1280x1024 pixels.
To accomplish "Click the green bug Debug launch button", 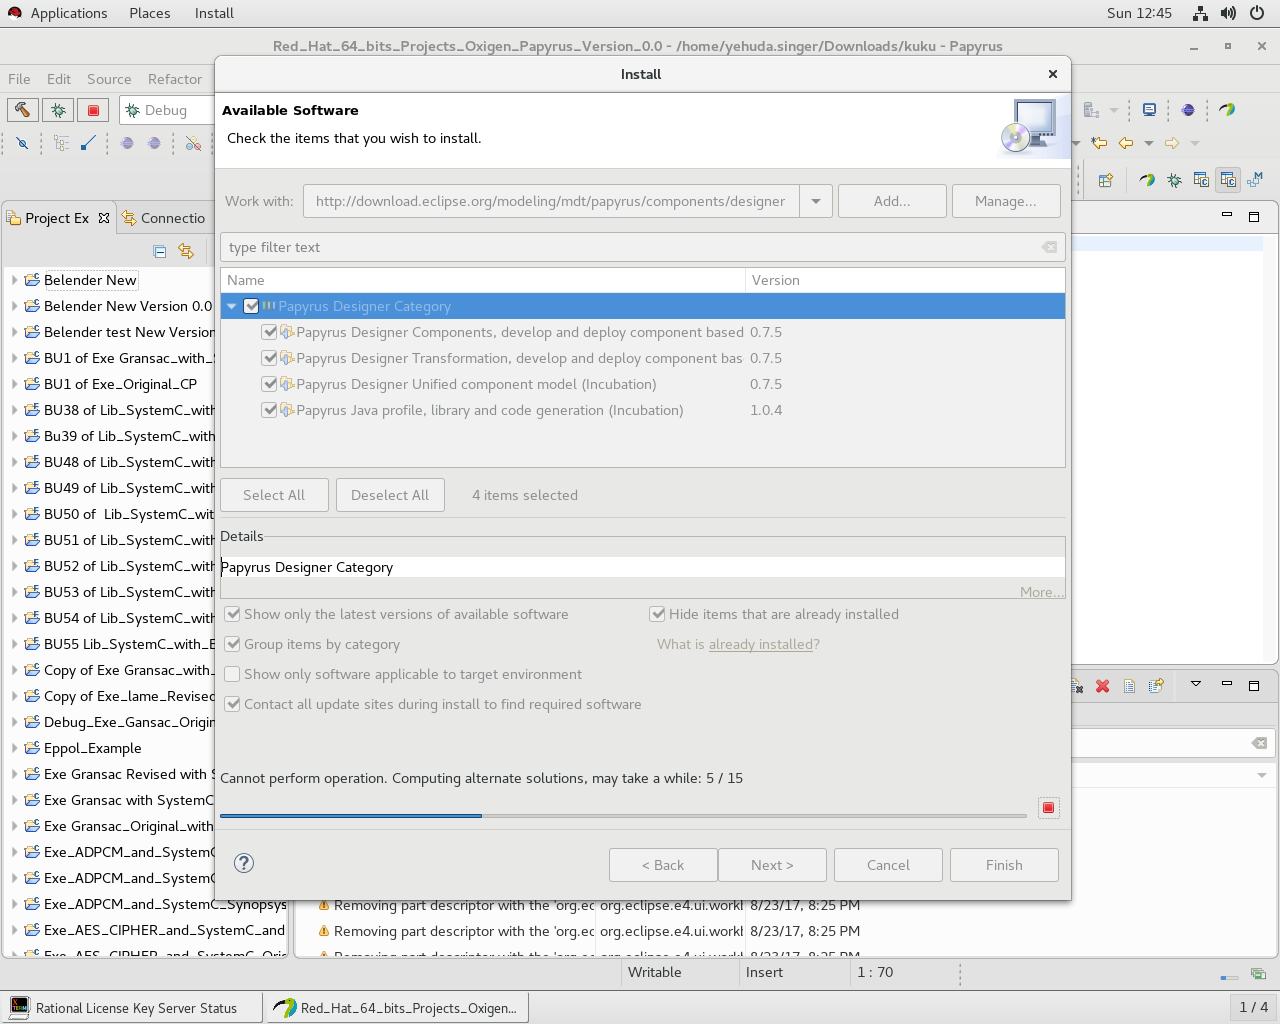I will pos(58,110).
